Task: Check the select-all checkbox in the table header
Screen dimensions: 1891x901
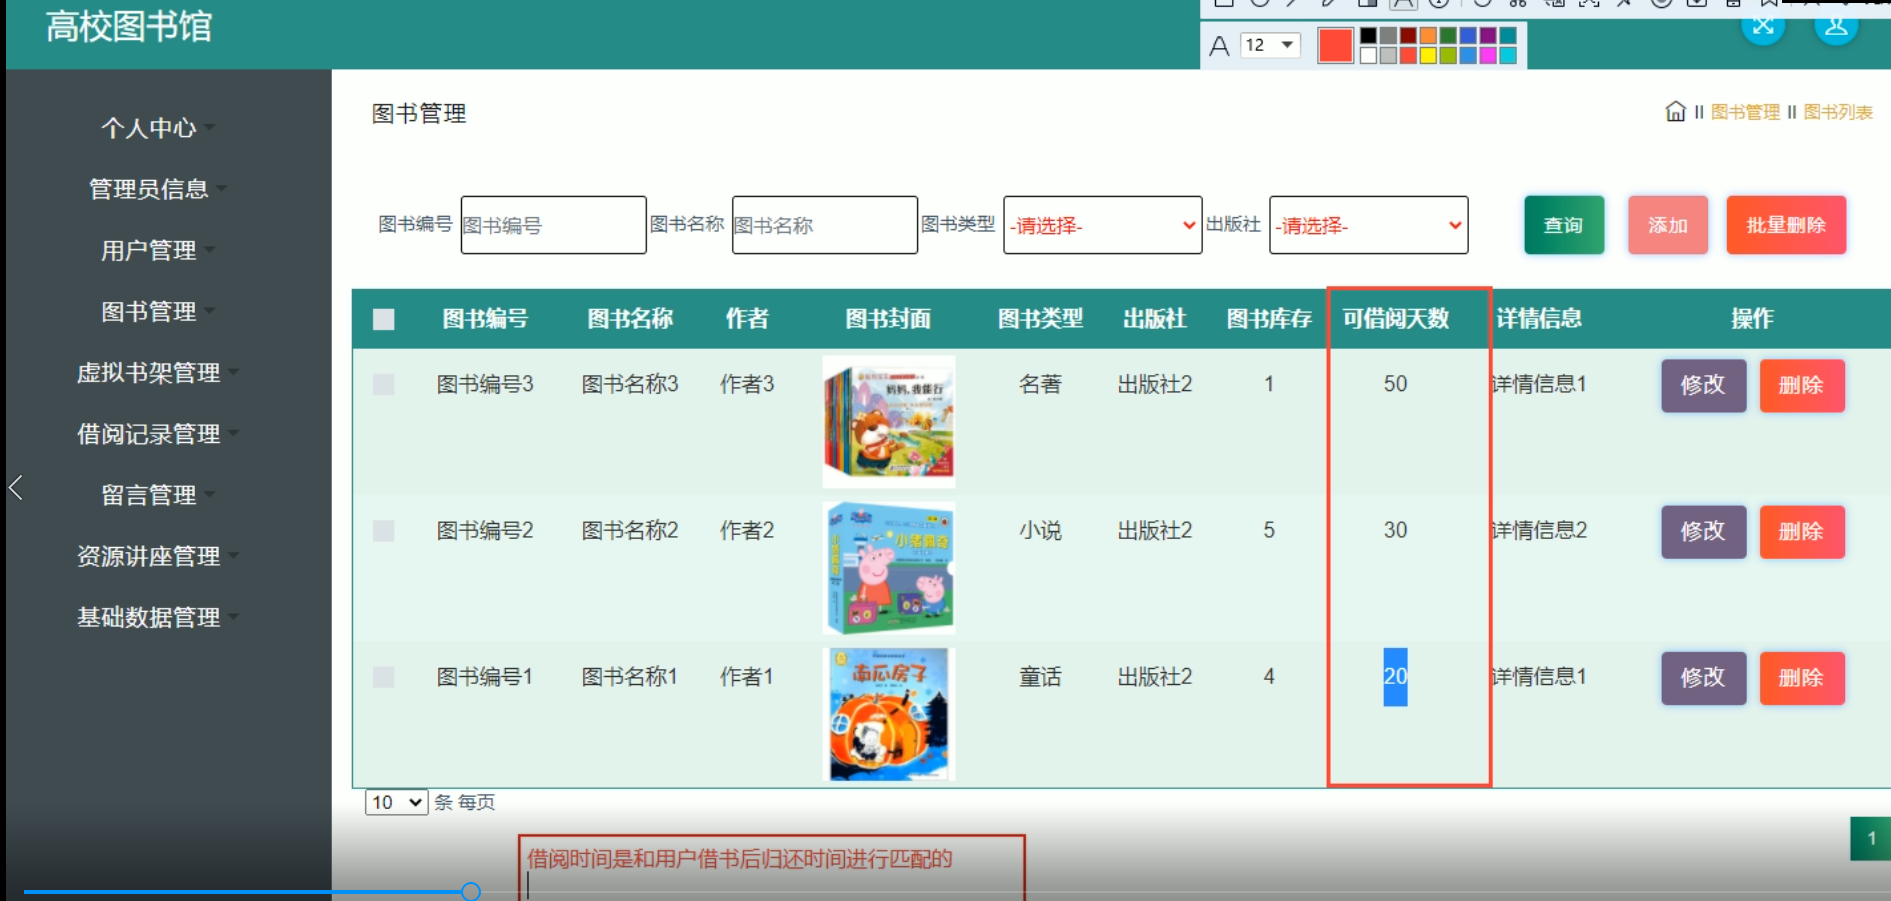Action: (x=383, y=319)
